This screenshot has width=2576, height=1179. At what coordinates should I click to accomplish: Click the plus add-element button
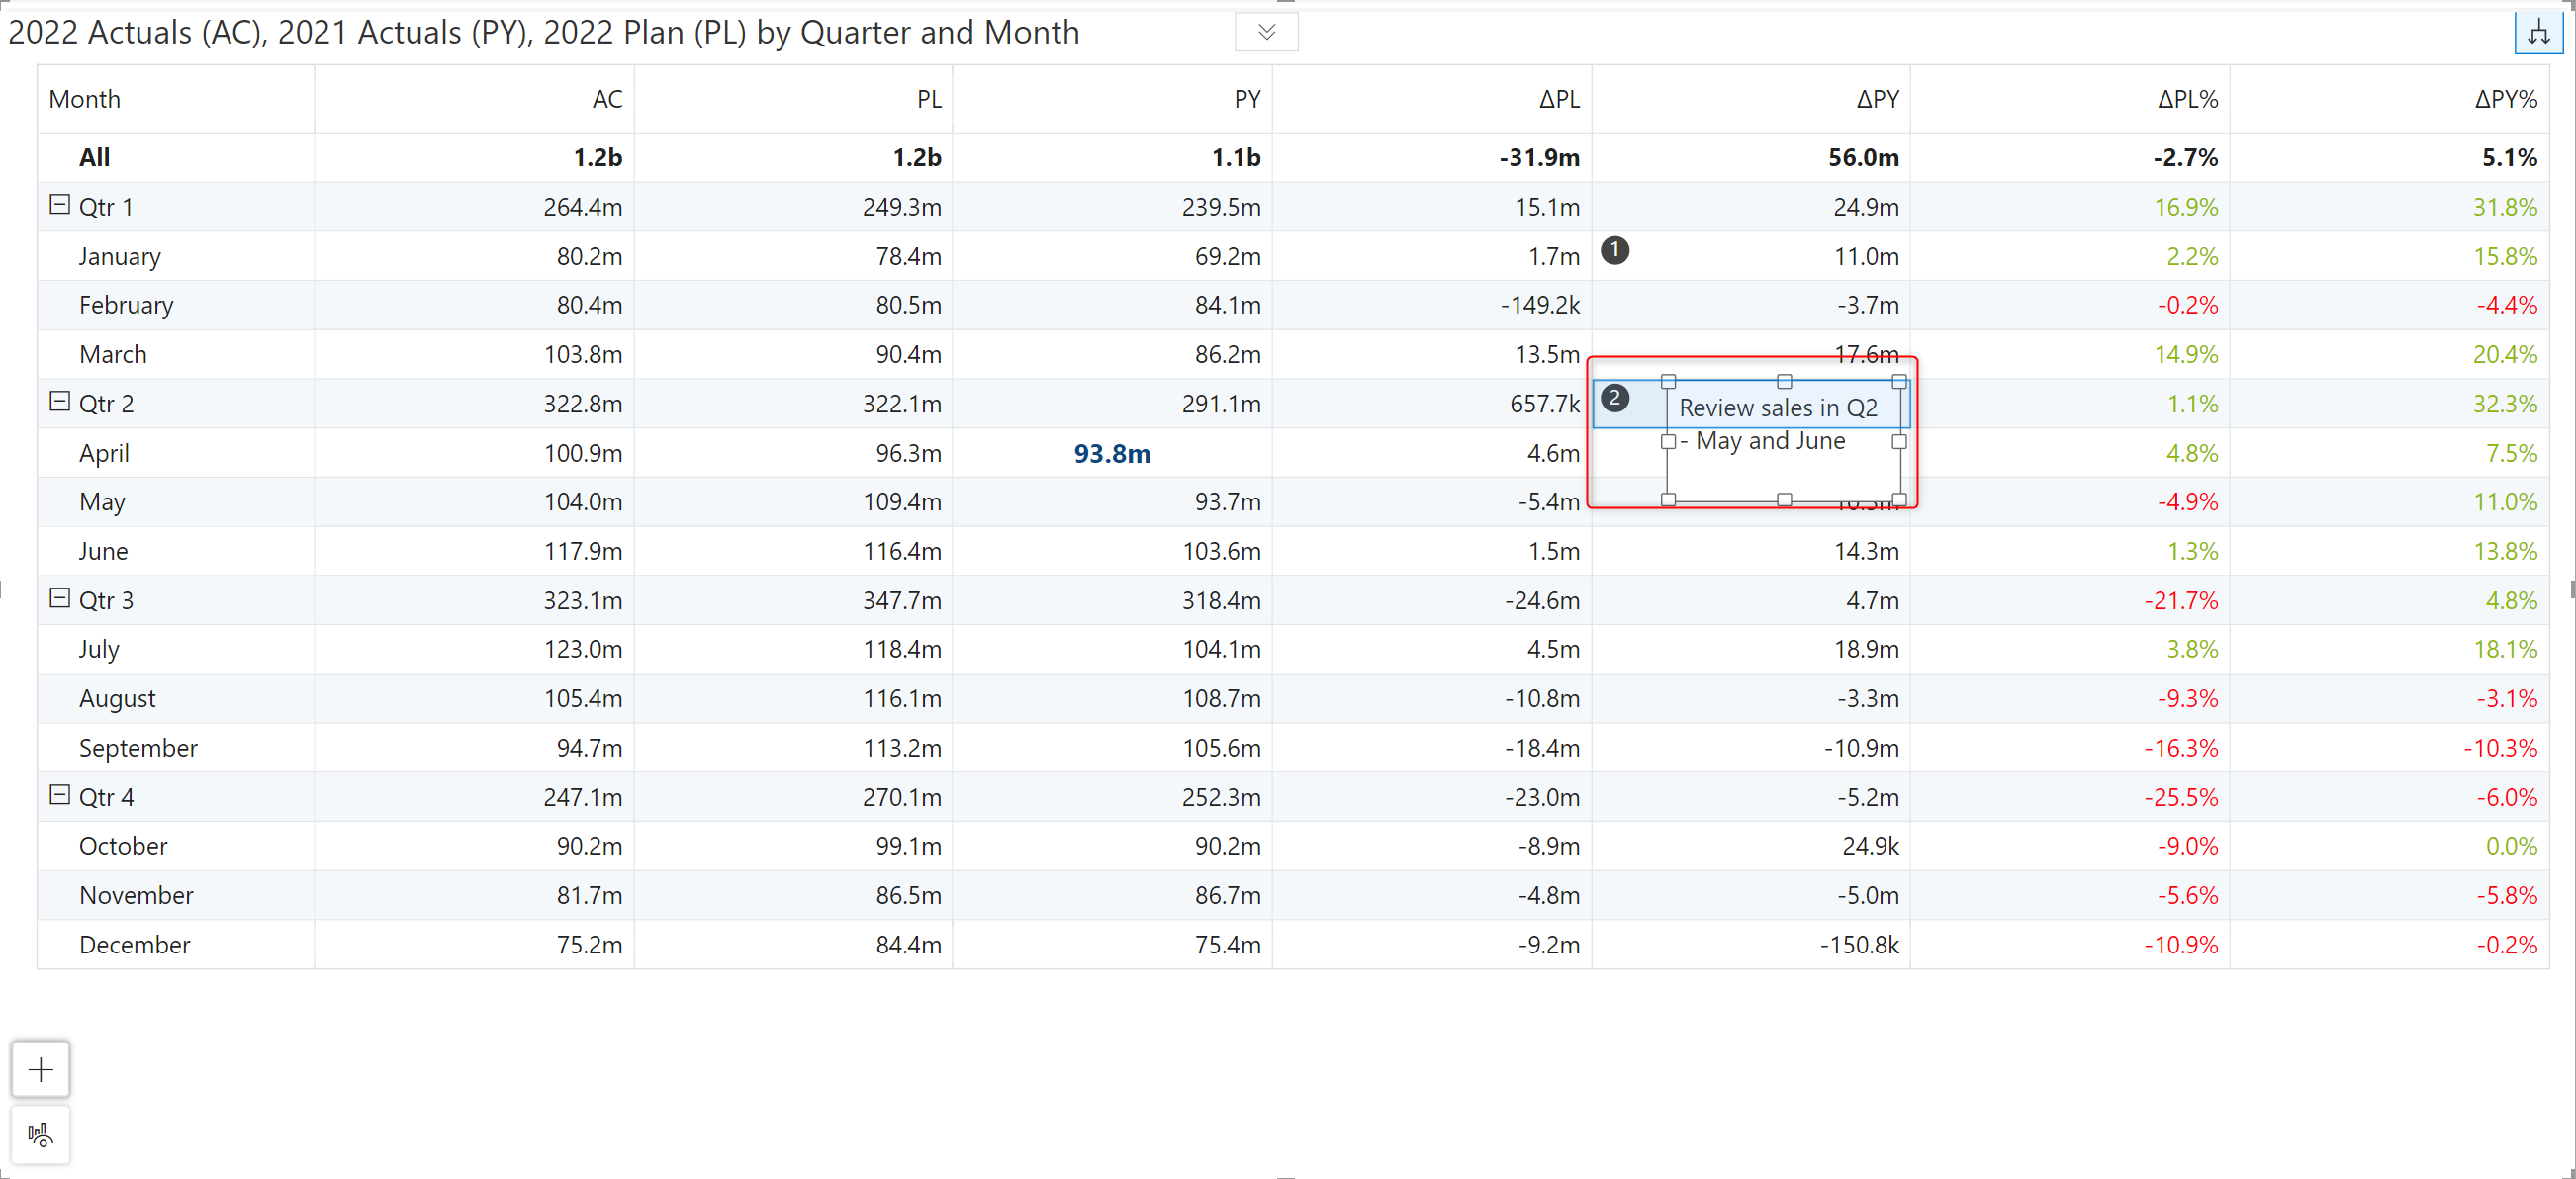(x=41, y=1069)
